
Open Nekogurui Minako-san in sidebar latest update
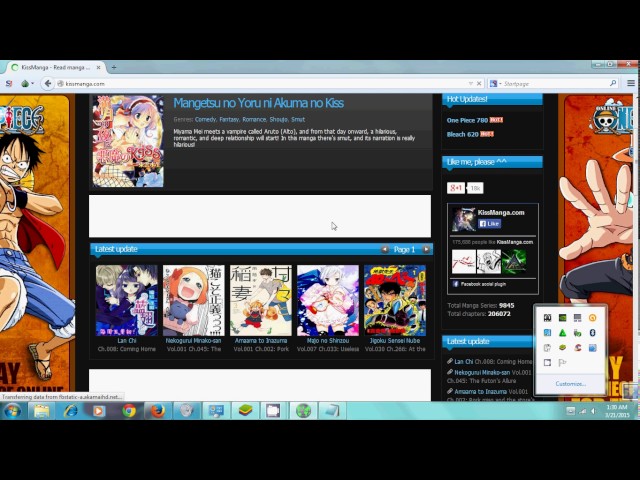pyautogui.click(x=482, y=373)
